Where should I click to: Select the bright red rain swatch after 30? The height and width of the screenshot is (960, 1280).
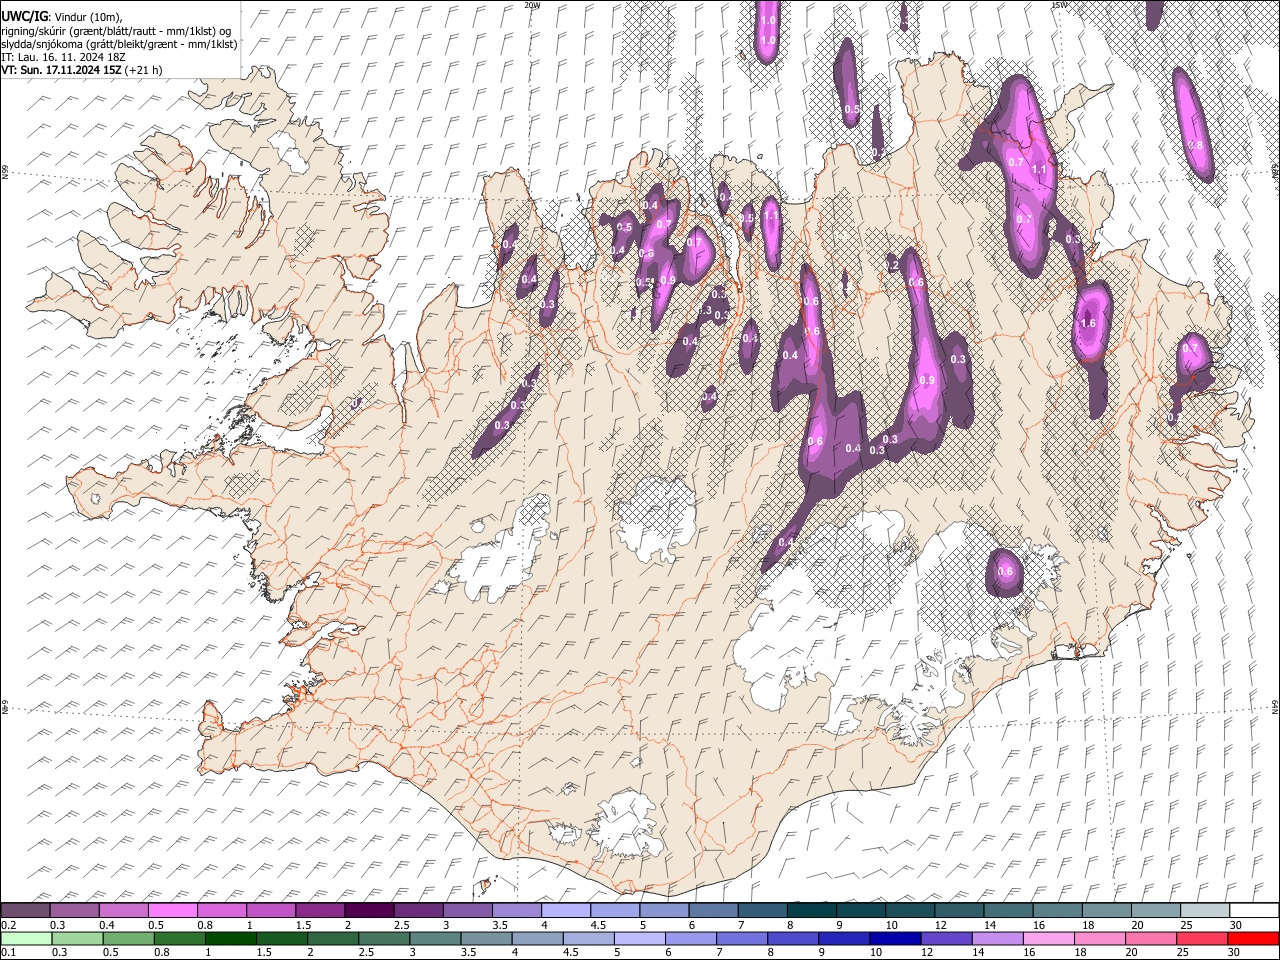1253,938
